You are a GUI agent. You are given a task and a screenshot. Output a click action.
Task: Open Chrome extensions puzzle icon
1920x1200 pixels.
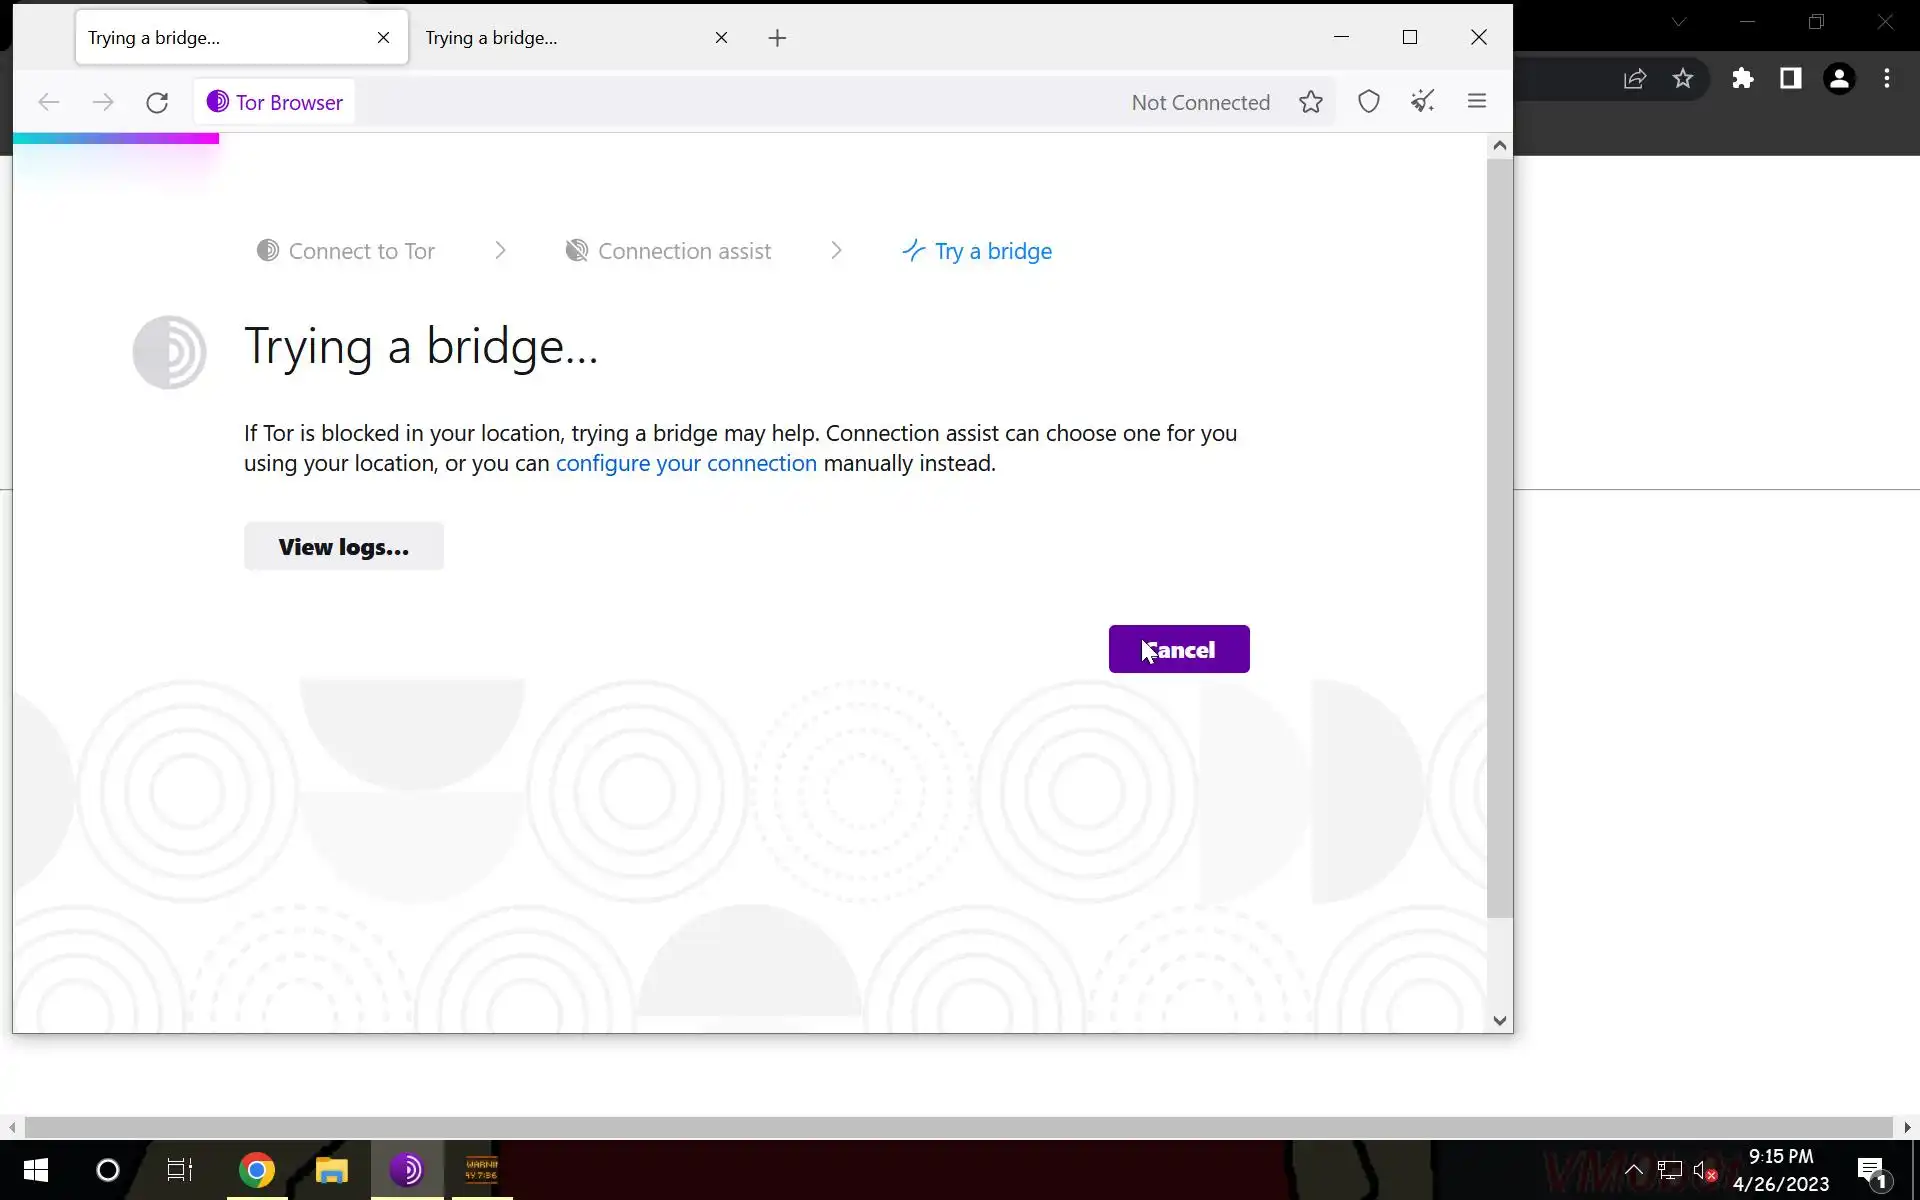pyautogui.click(x=1742, y=79)
